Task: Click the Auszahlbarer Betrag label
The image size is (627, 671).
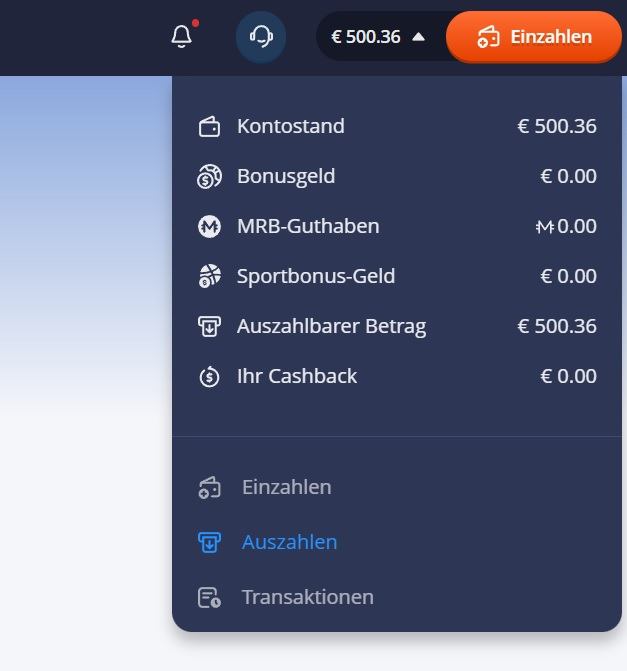Action: 331,327
